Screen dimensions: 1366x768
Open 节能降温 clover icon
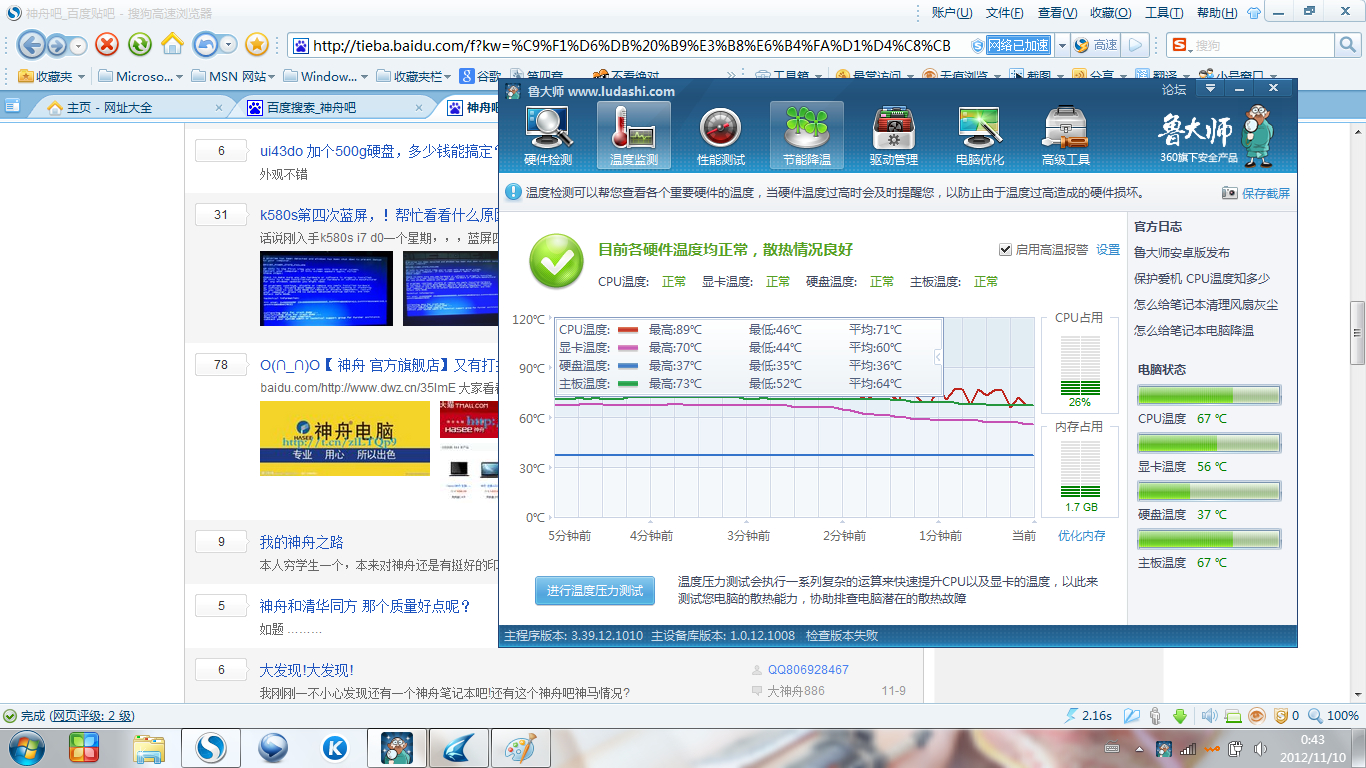pos(807,135)
